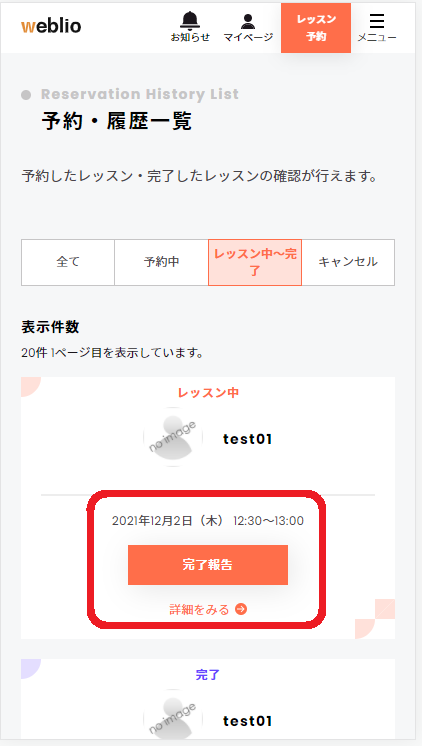Viewport: 422px width, 746px height.
Task: Click first test01 tutor name
Action: [x=247, y=439]
